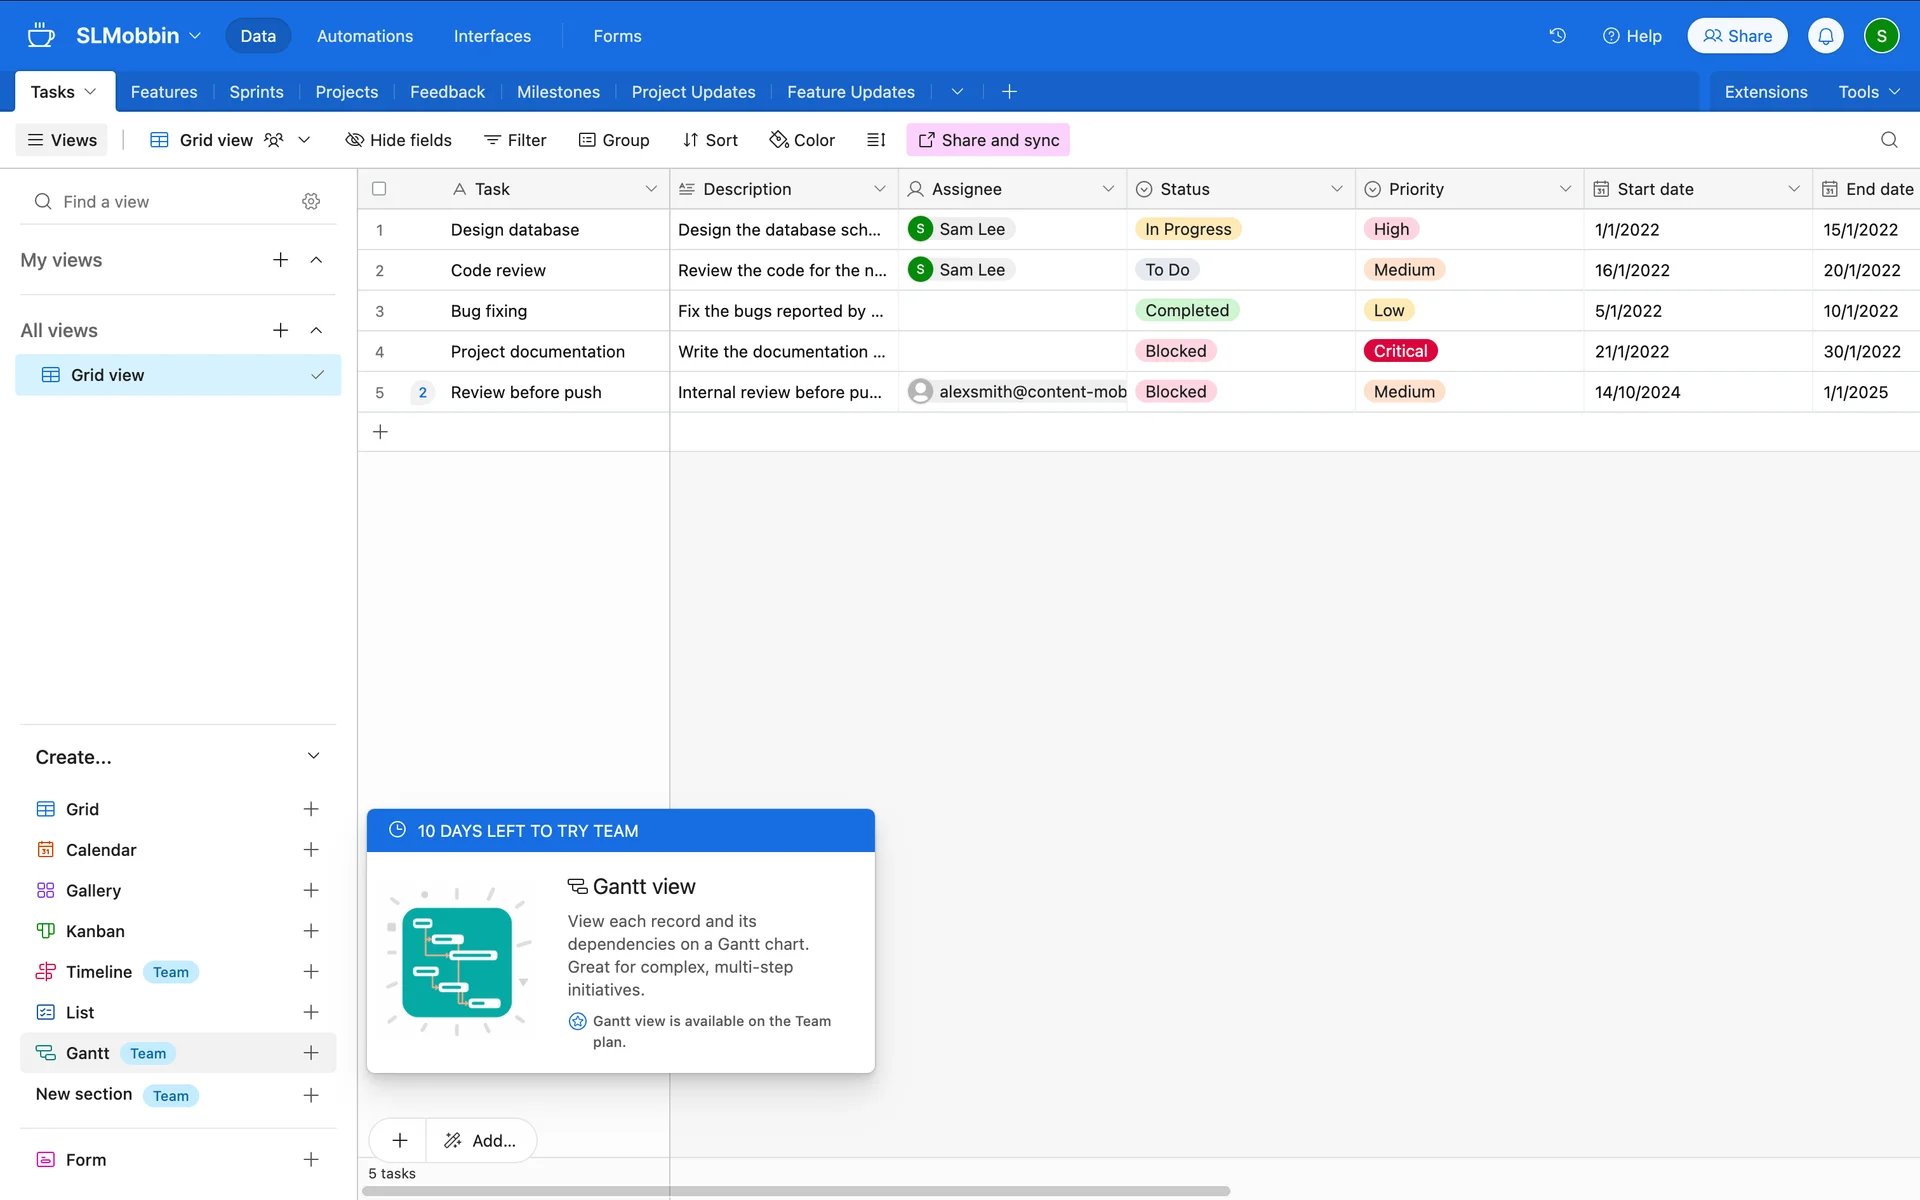This screenshot has width=1920, height=1200.
Task: Expand the Status column dropdown arrow
Action: [x=1336, y=189]
